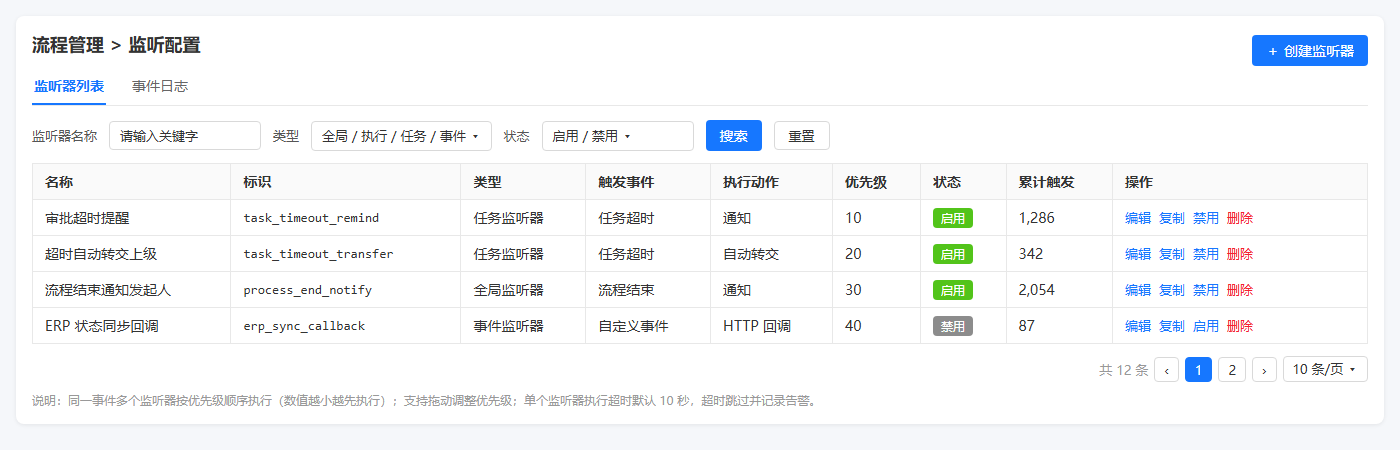
Task: Open the 10 条/页 page size dropdown
Action: [x=1325, y=370]
